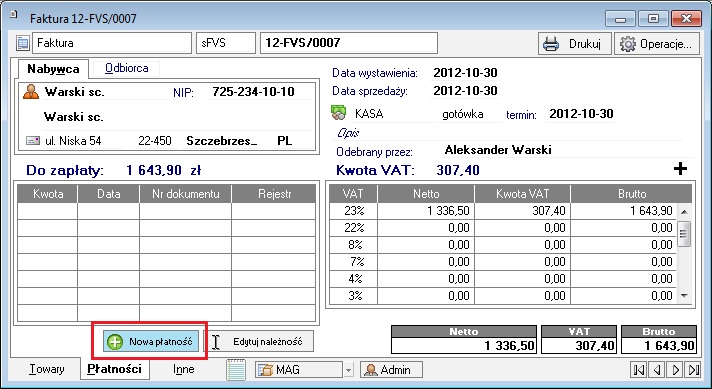712x389 pixels.
Task: Open the Inne tab
Action: 183,369
